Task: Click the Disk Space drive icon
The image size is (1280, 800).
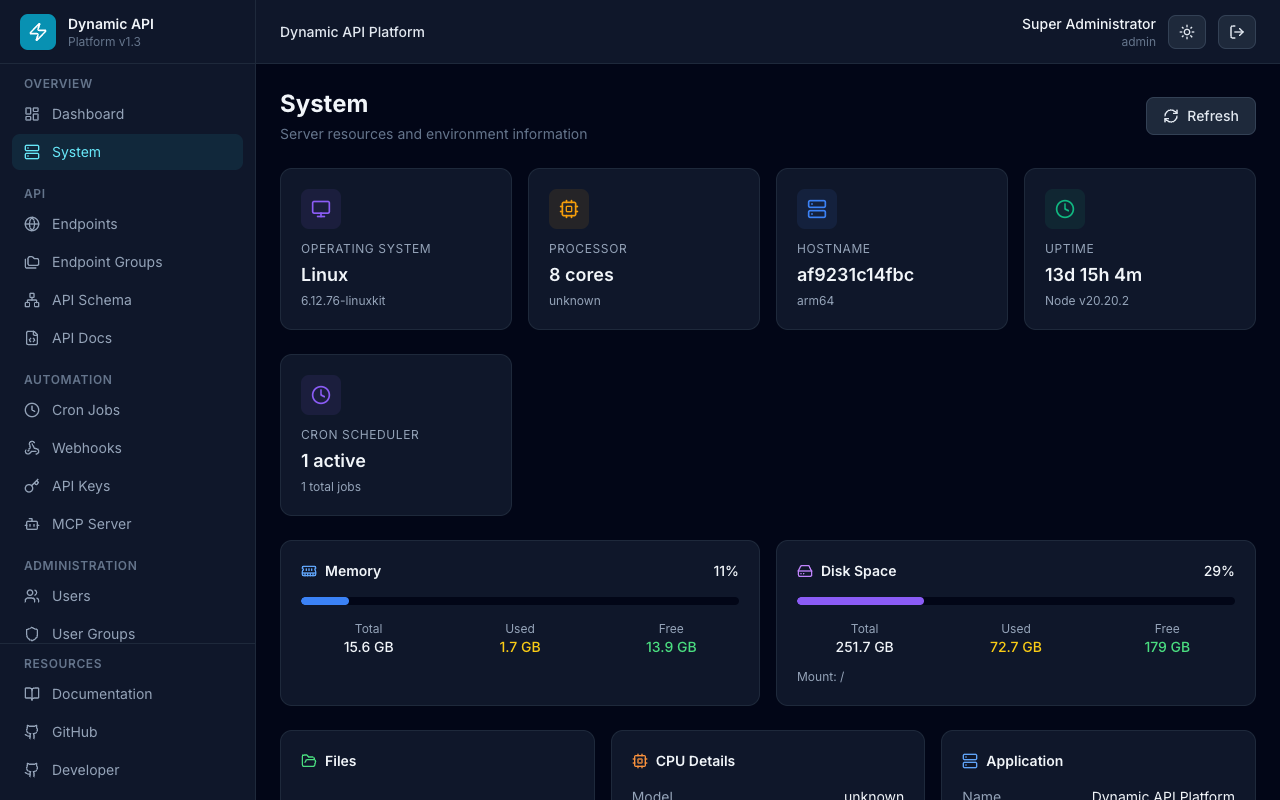Action: (805, 571)
